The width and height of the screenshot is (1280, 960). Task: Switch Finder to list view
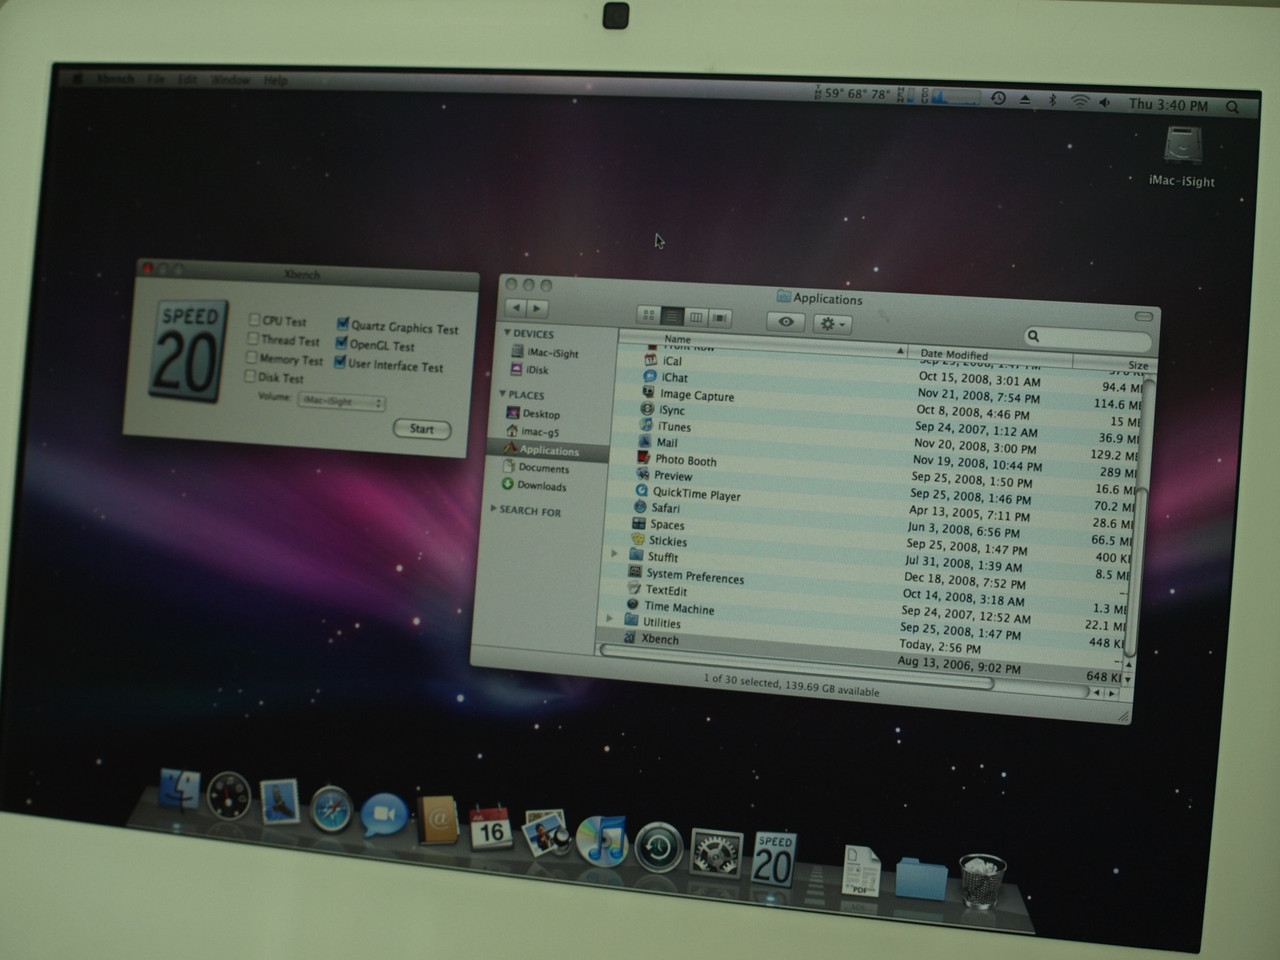(x=672, y=316)
